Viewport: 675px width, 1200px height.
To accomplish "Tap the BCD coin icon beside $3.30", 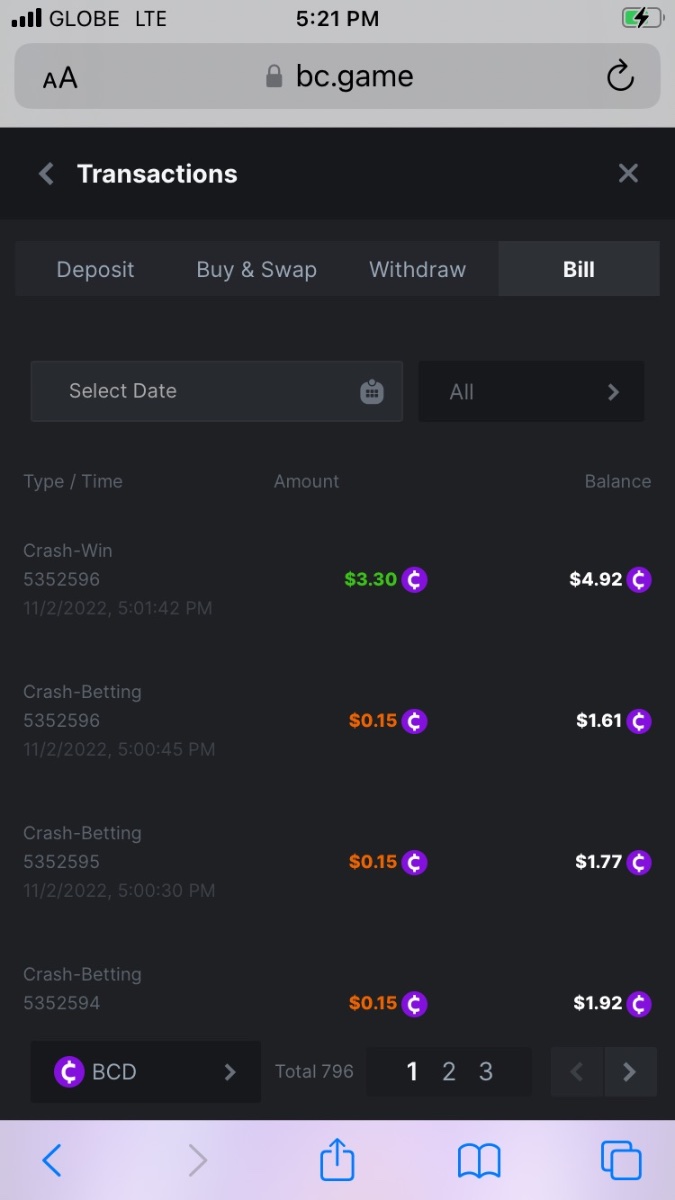I will point(415,580).
